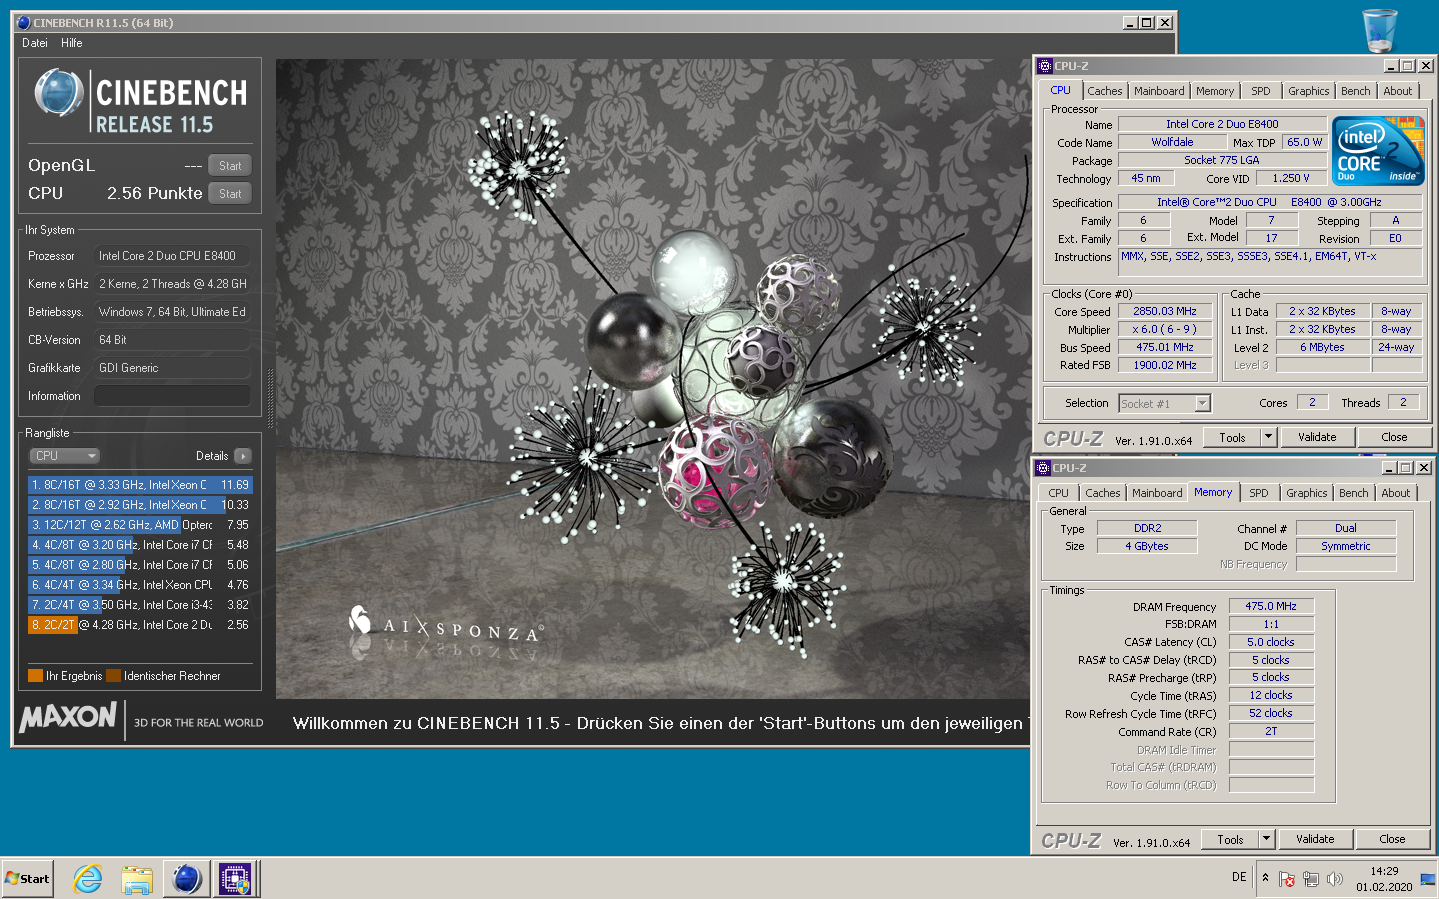This screenshot has height=899, width=1439.
Task: Click the Details arrow button in Rangliste
Action: (x=242, y=456)
